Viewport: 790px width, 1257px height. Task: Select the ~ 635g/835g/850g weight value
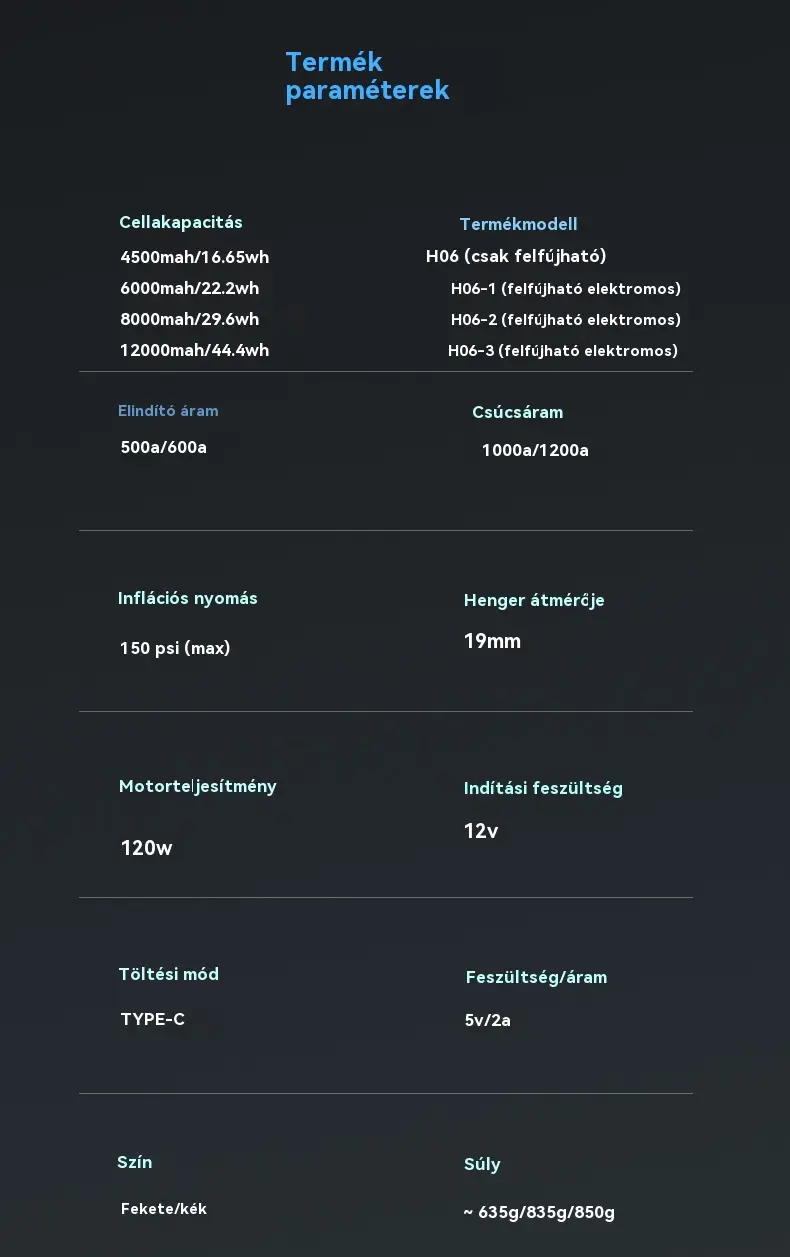539,1213
